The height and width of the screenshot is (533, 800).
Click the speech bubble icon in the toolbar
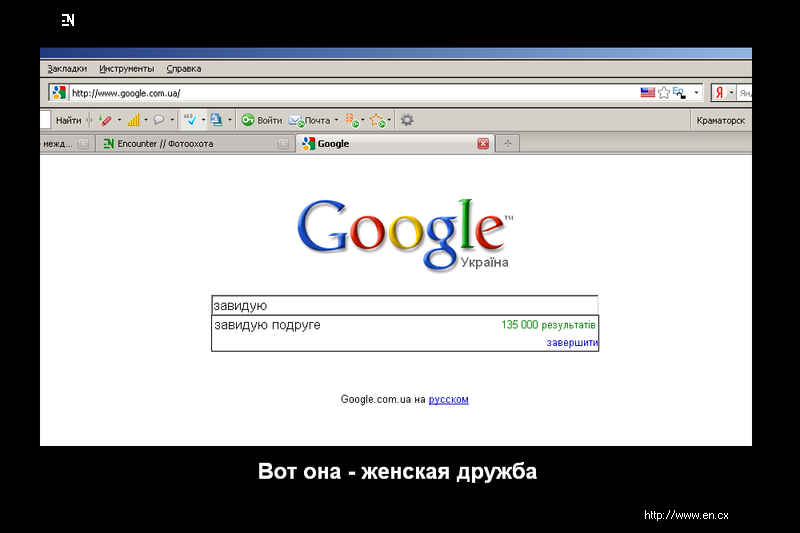[158, 120]
